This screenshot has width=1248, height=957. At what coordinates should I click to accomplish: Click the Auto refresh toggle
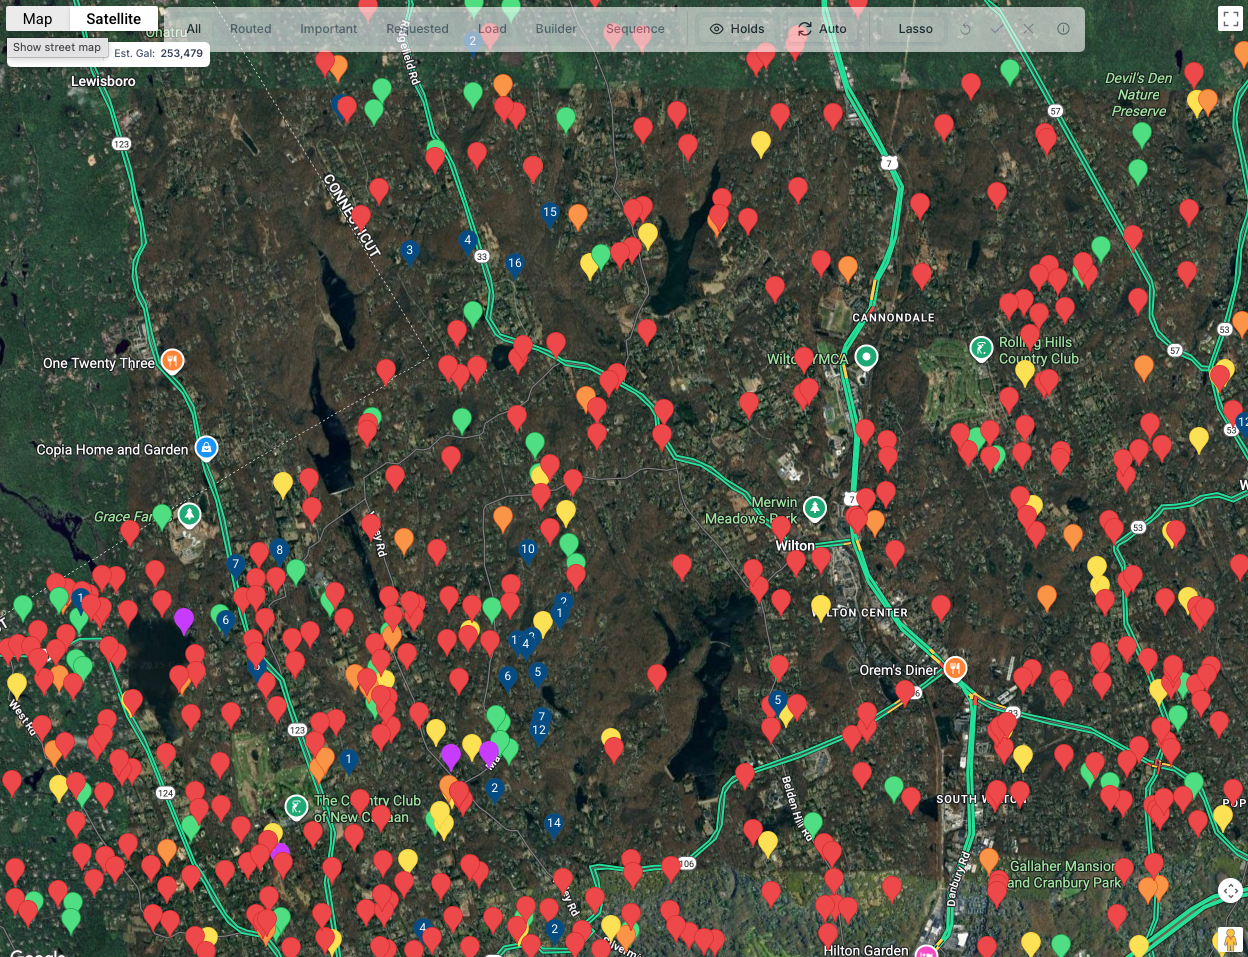pyautogui.click(x=822, y=29)
